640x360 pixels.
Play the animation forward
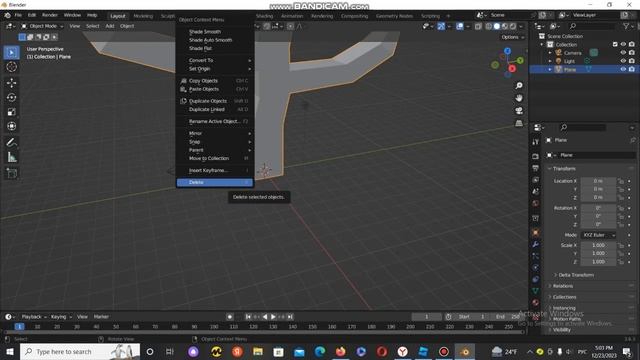click(x=273, y=317)
